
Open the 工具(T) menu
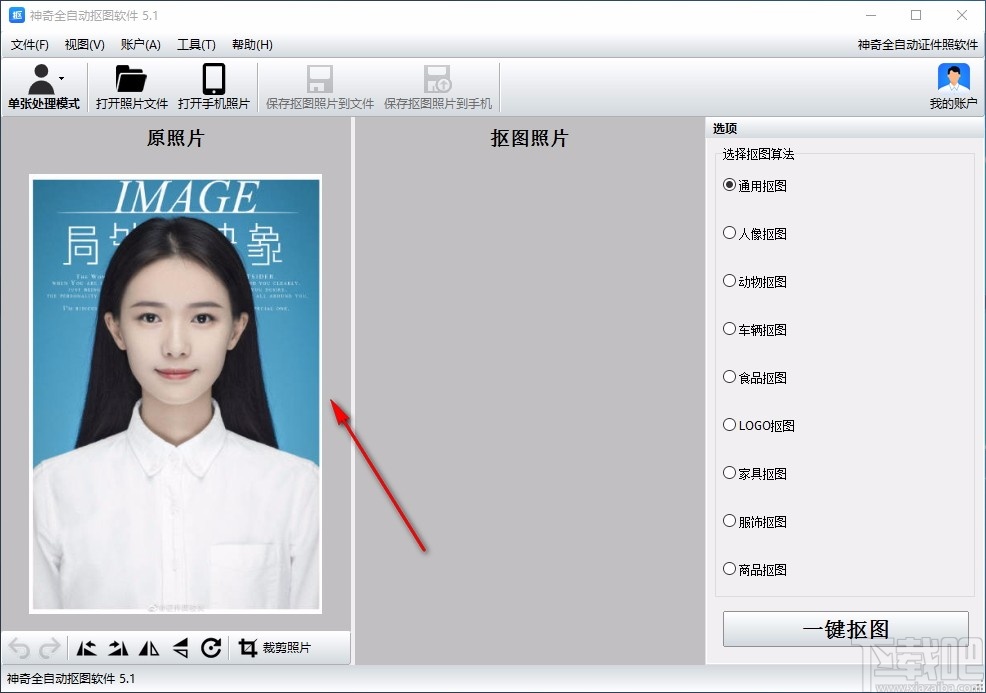point(196,45)
